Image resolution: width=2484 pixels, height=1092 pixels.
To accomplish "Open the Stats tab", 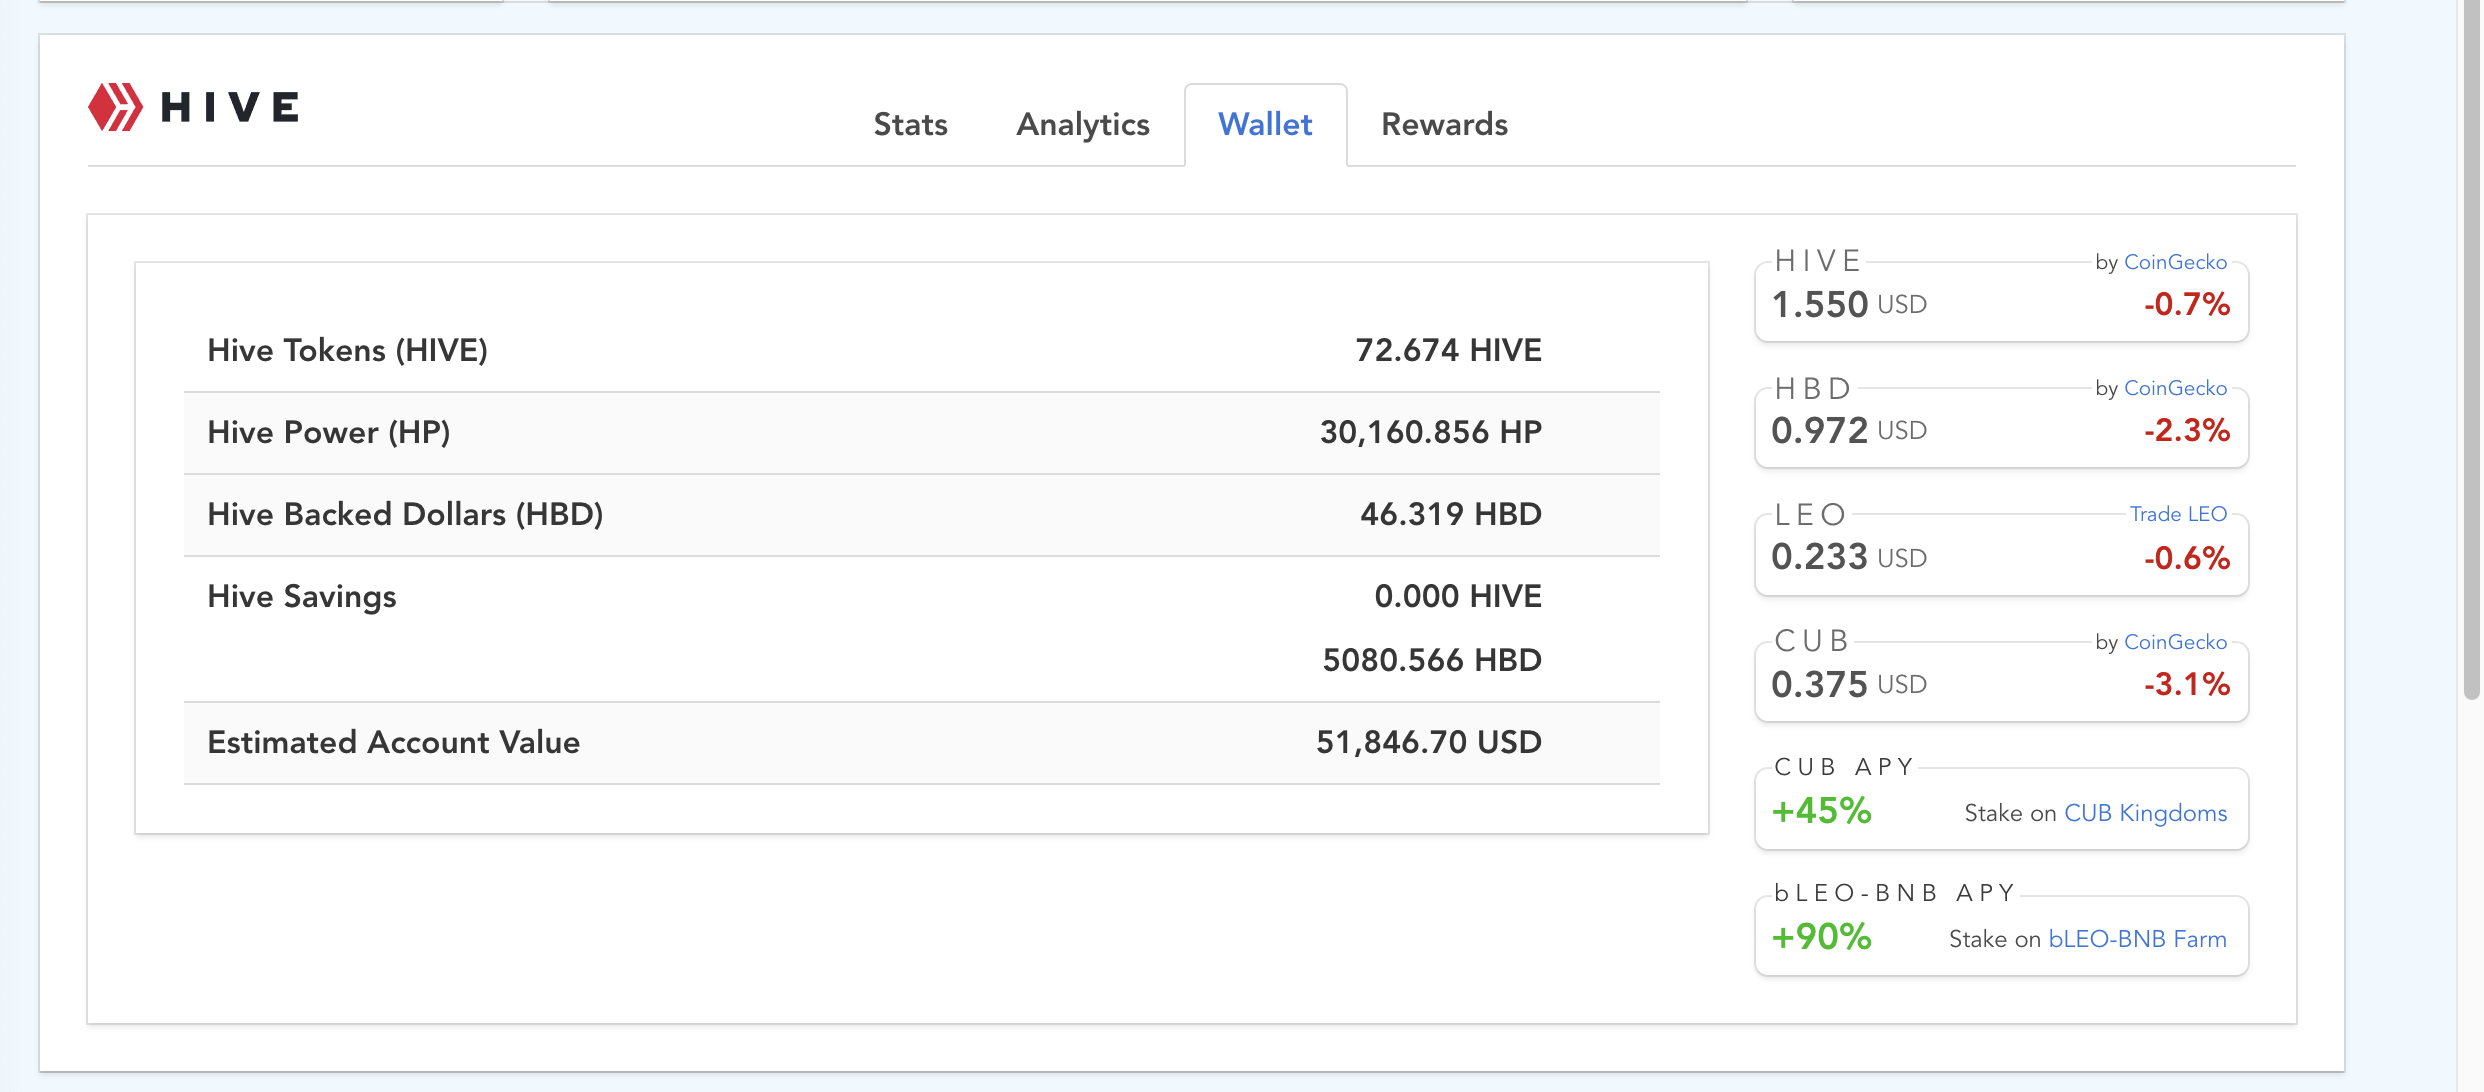I will point(910,124).
